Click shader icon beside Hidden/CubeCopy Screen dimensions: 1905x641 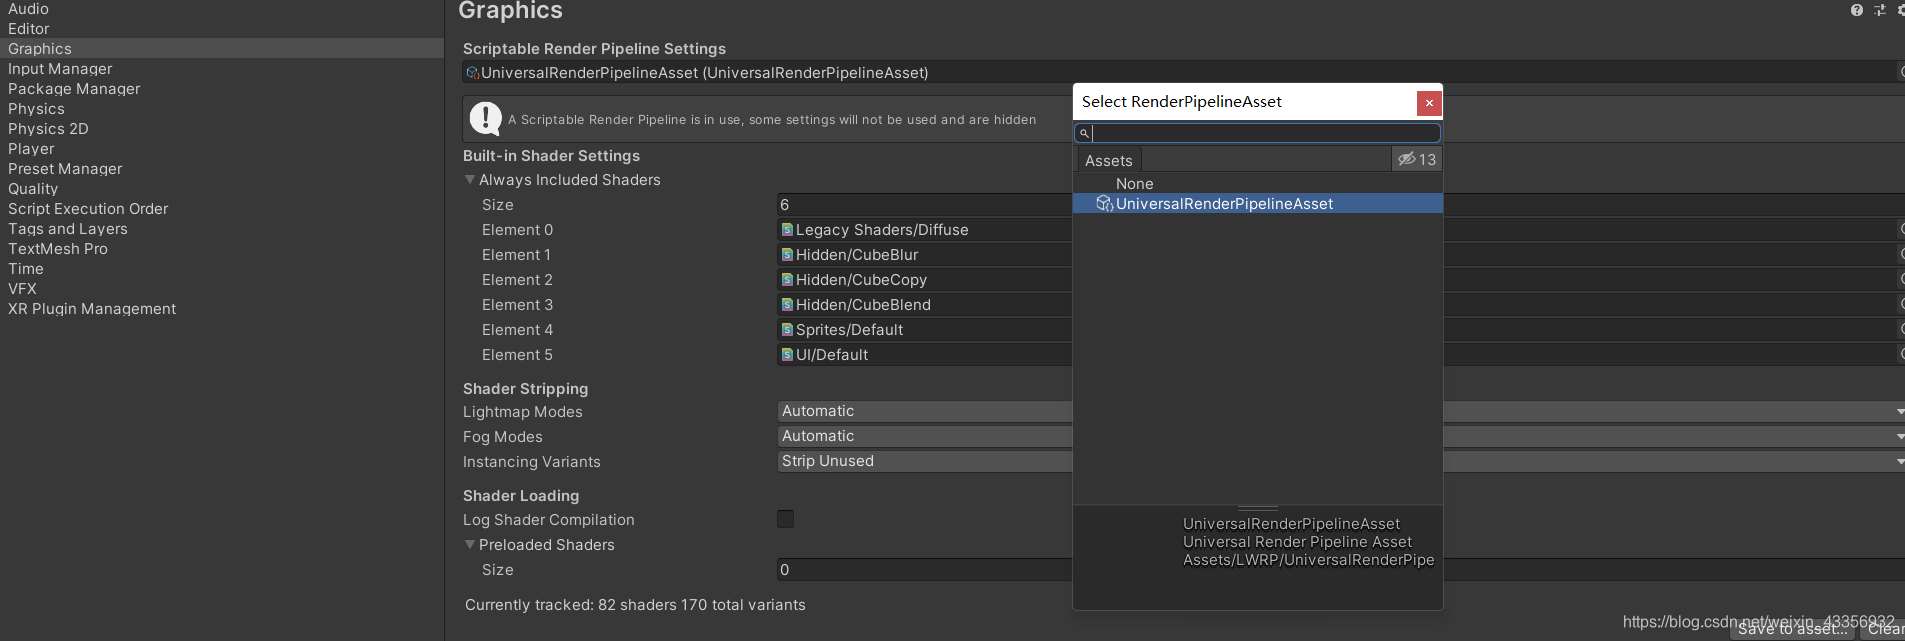[787, 280]
